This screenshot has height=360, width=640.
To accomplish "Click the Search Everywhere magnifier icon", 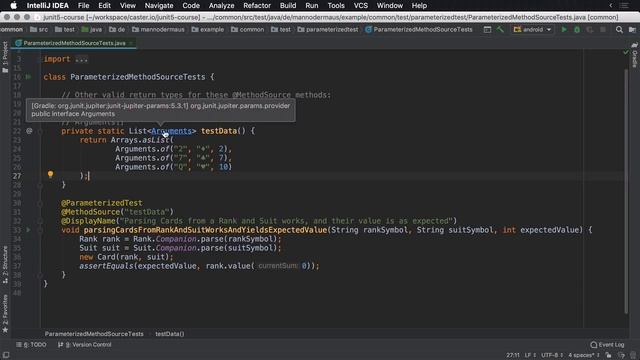I will click(619, 29).
